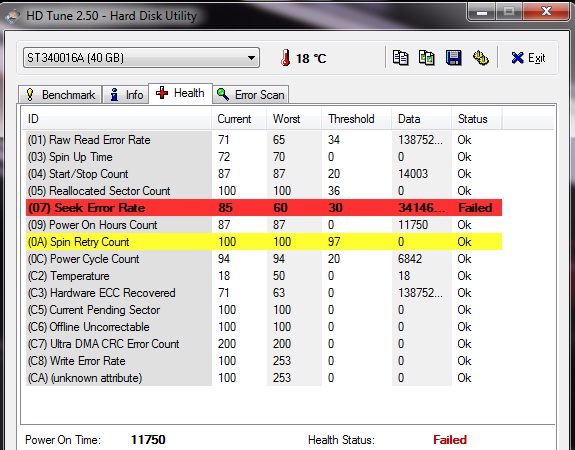575x450 pixels.
Task: Open the Error Scan tab
Action: (x=251, y=95)
